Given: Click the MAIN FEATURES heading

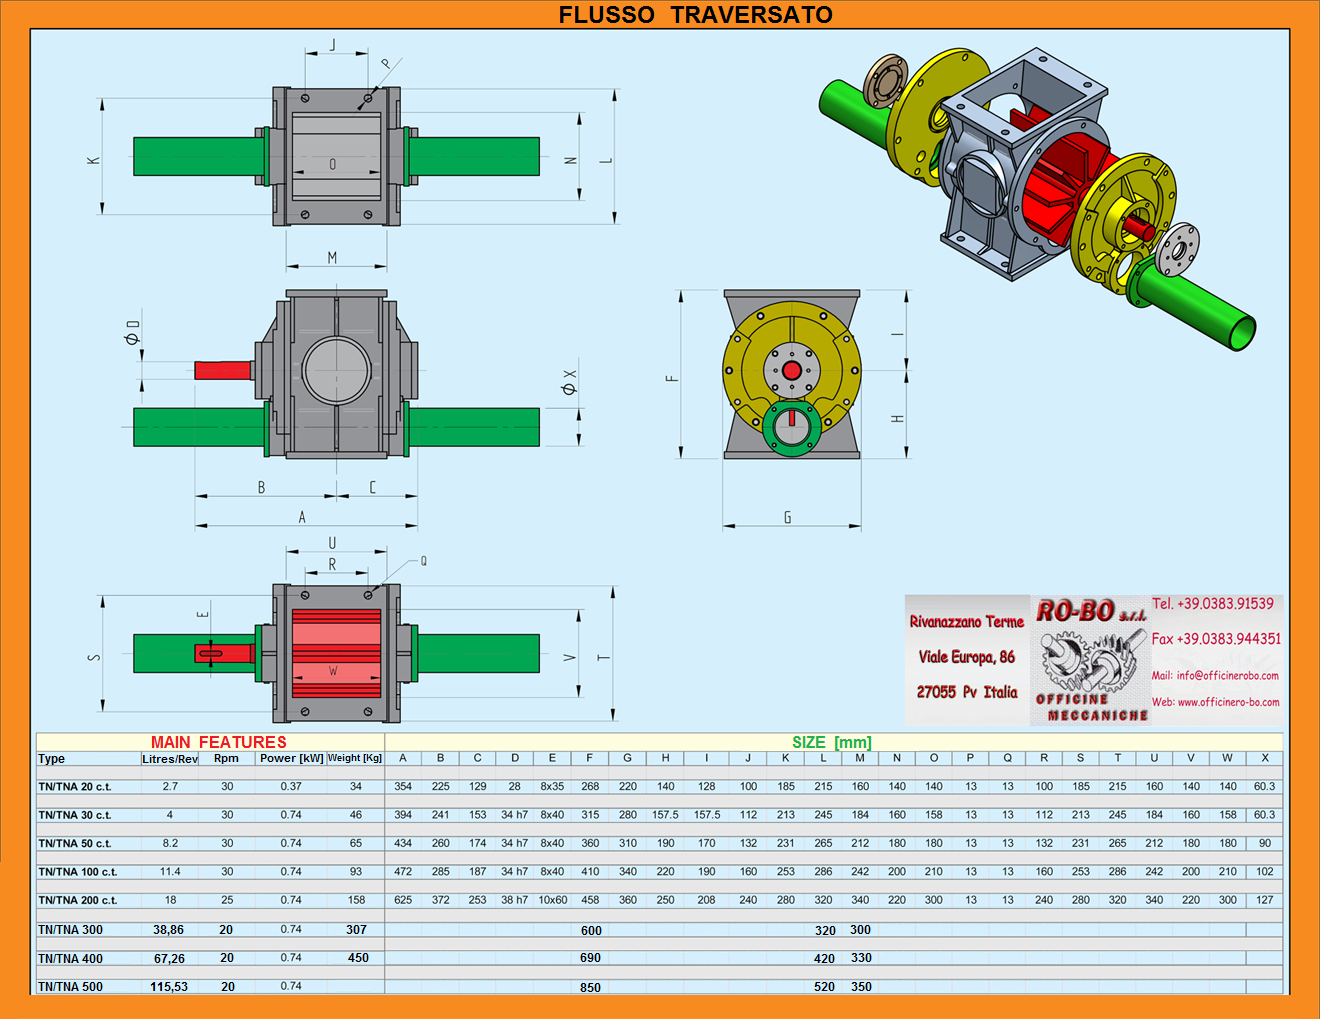Looking at the screenshot, I should [218, 742].
